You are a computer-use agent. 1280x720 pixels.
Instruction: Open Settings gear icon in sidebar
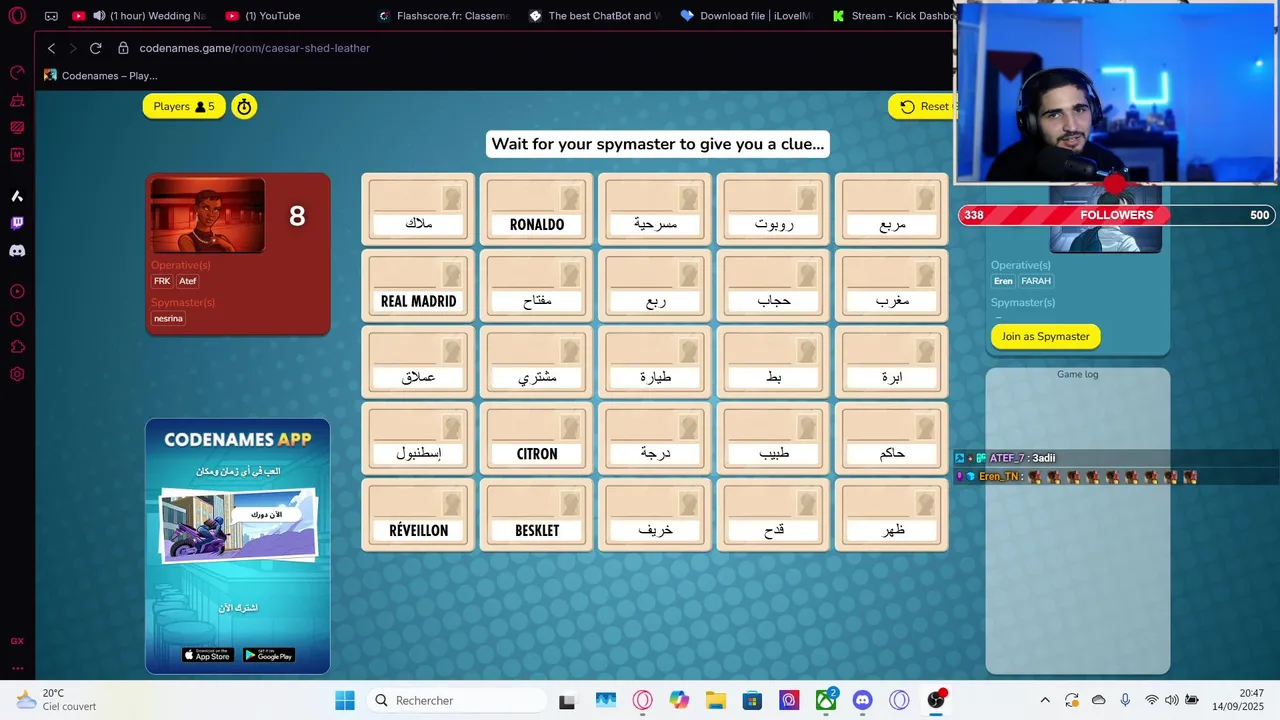coord(17,374)
